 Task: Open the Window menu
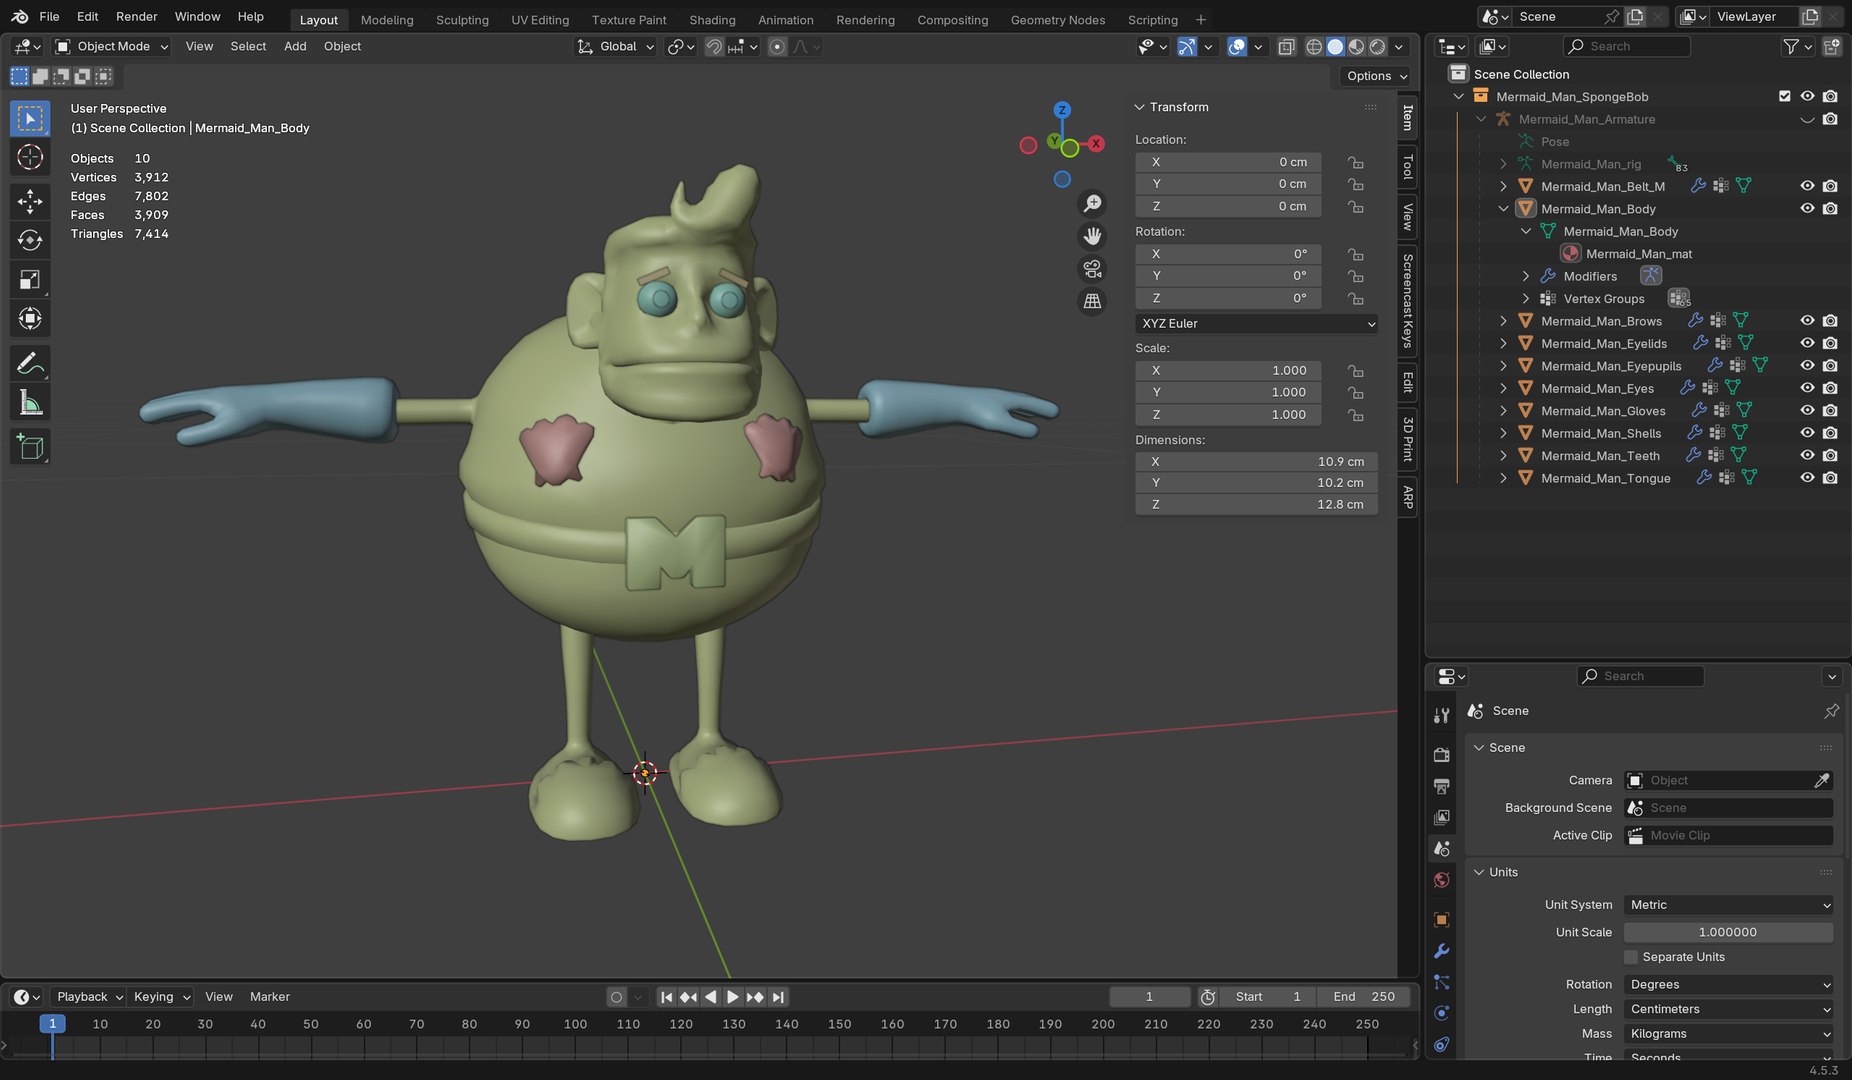197,16
